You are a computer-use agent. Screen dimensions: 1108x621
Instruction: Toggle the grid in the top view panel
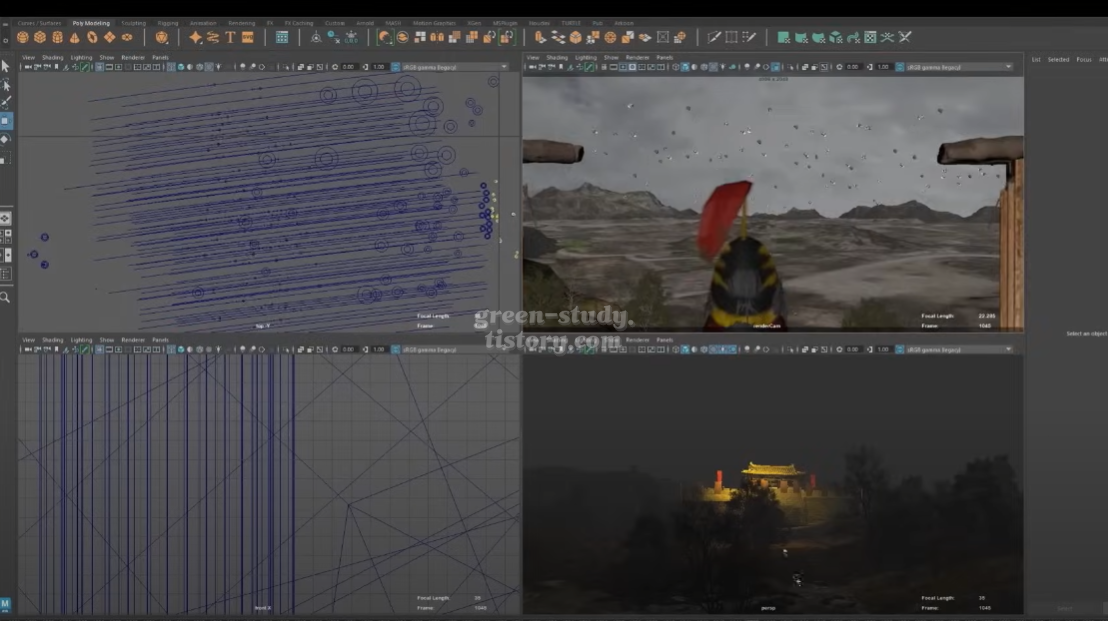pos(100,67)
